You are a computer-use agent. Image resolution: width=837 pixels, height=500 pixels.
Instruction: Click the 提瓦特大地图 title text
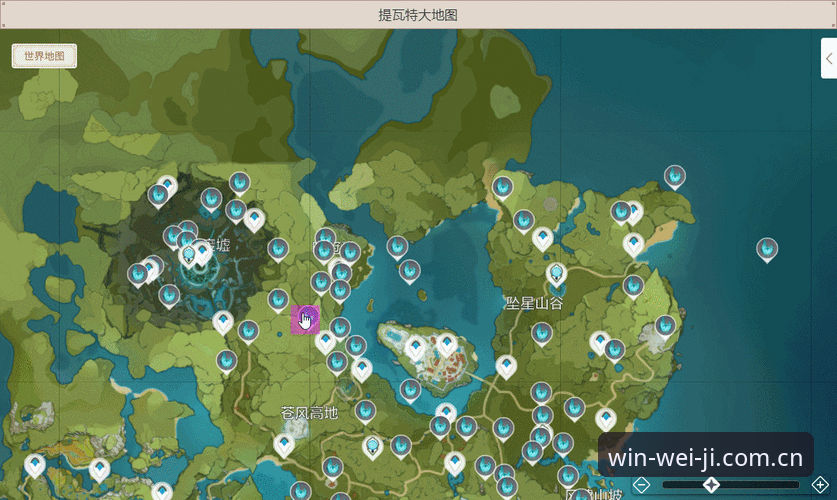tap(418, 15)
